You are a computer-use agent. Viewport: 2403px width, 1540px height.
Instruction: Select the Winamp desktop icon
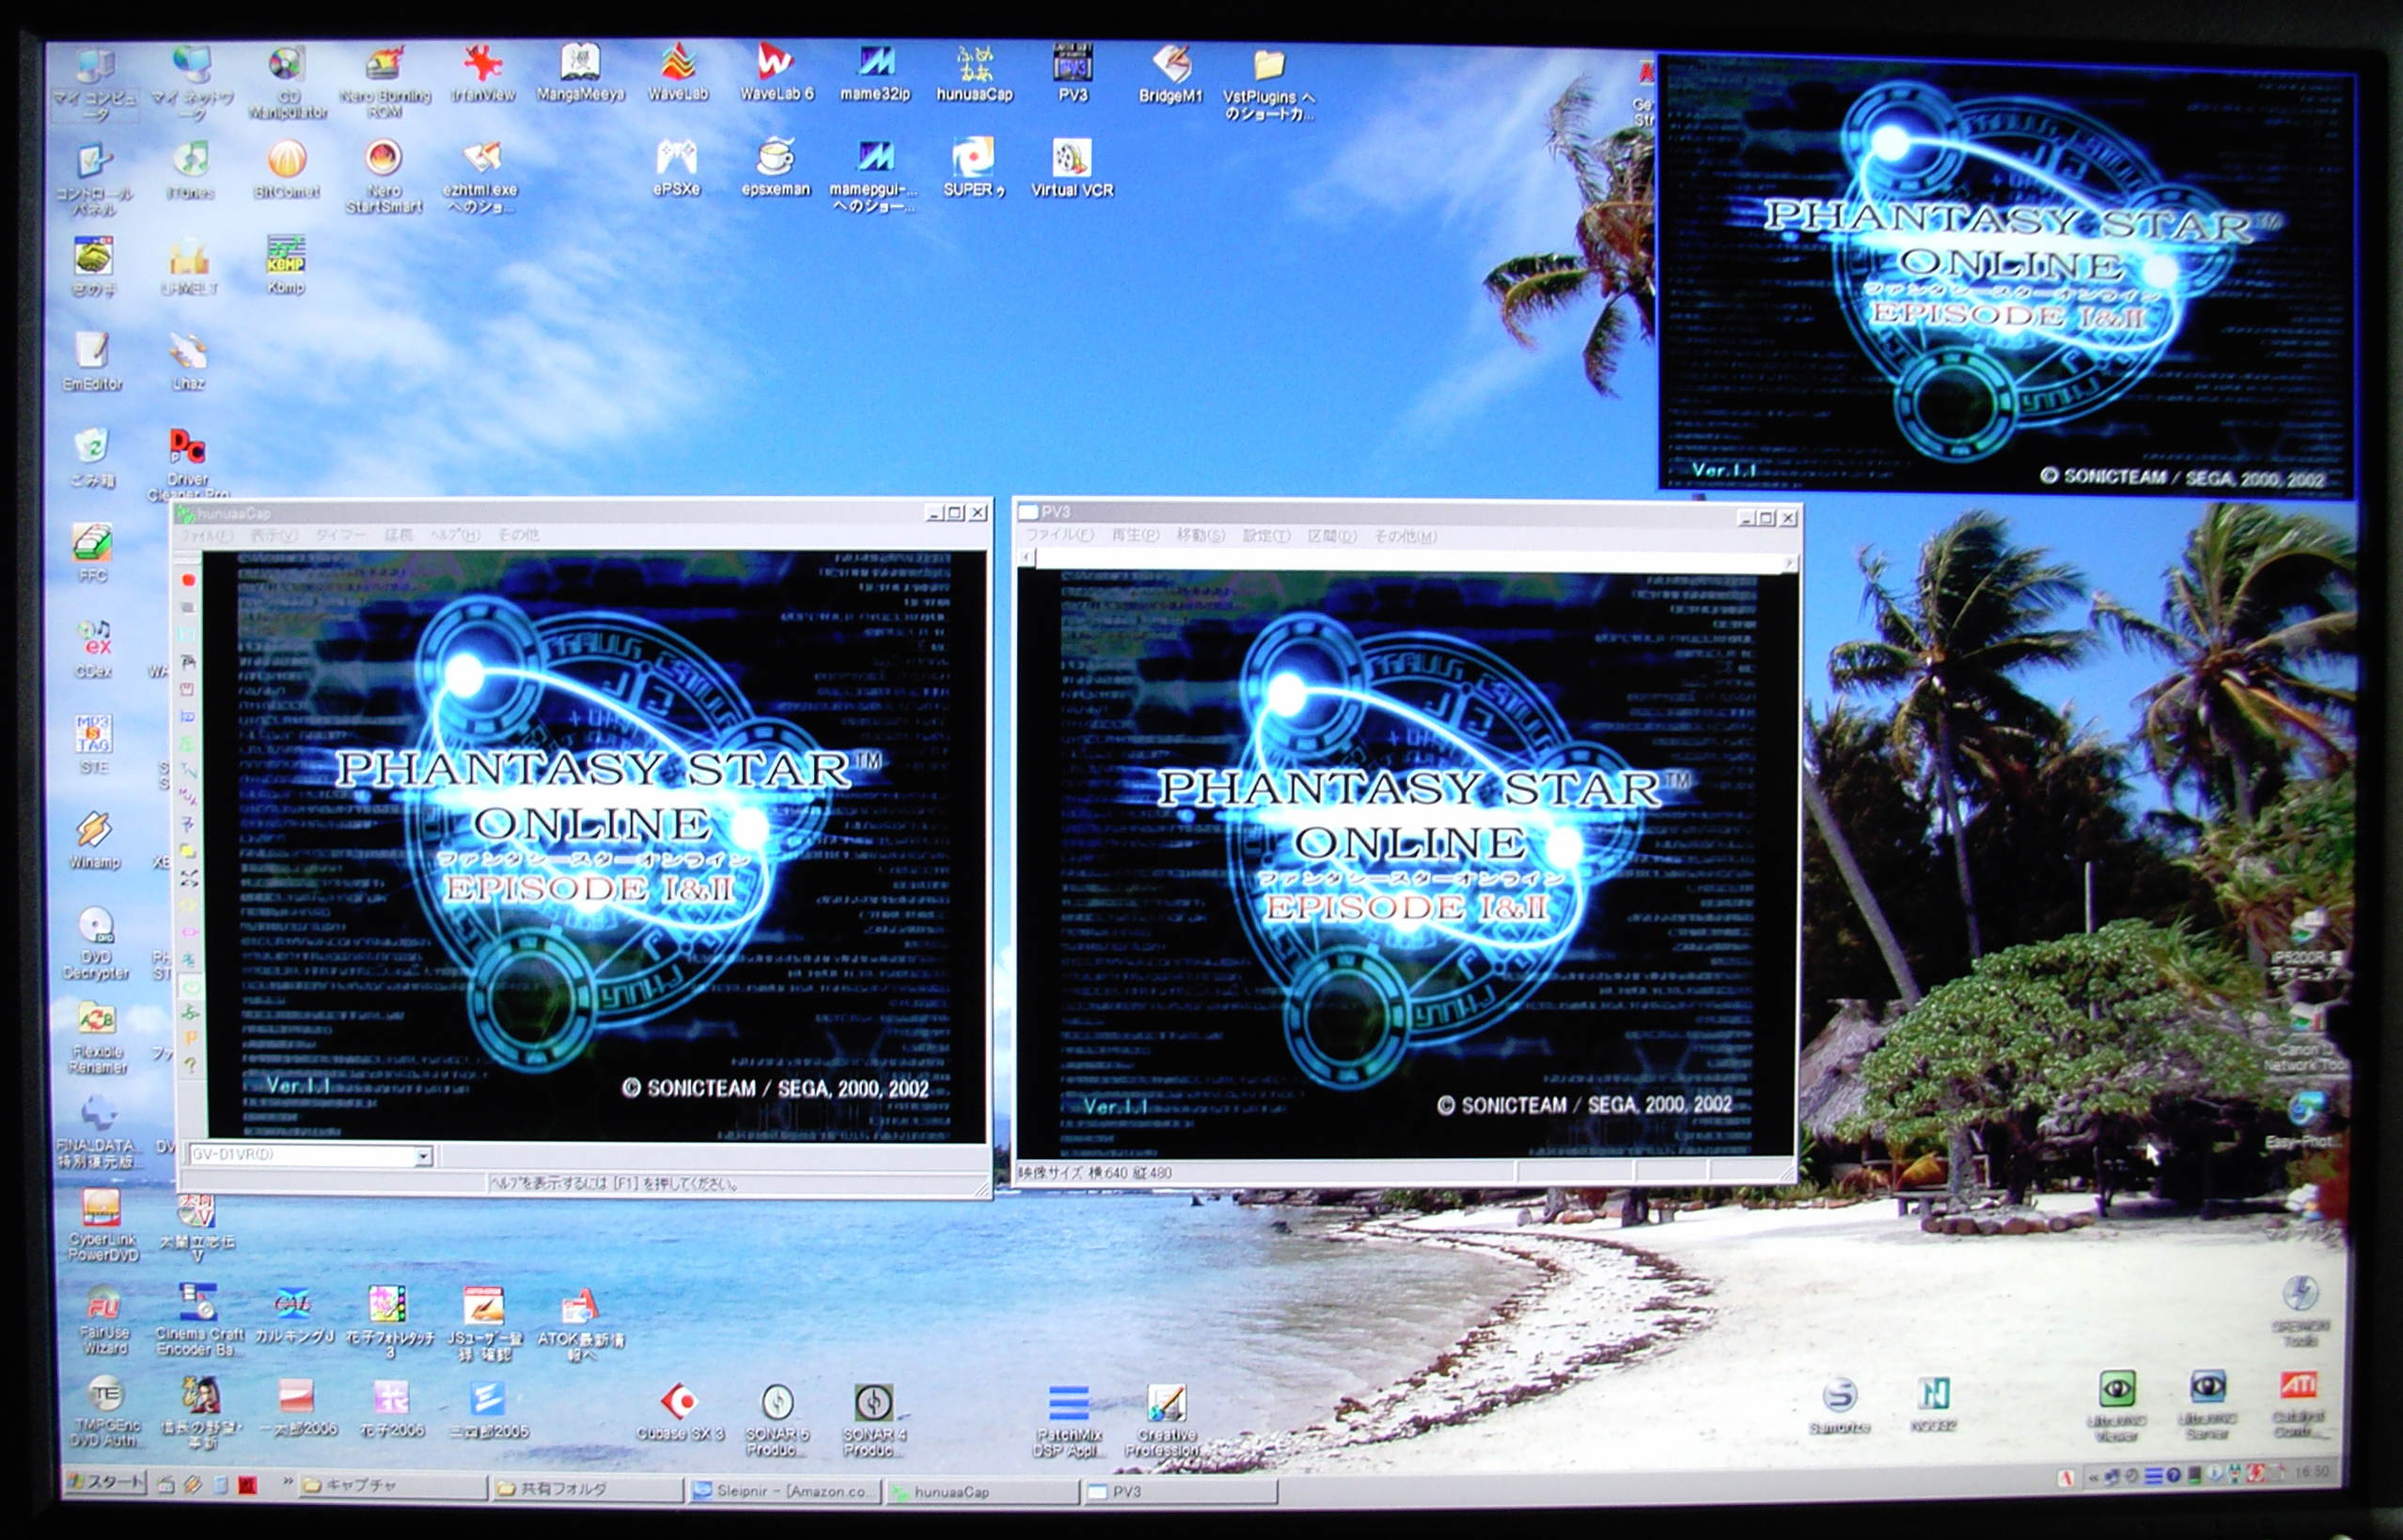pos(94,840)
